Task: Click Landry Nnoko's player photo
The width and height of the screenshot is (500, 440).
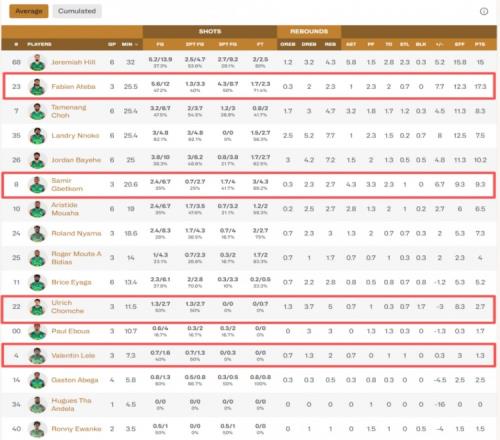Action: click(x=37, y=136)
